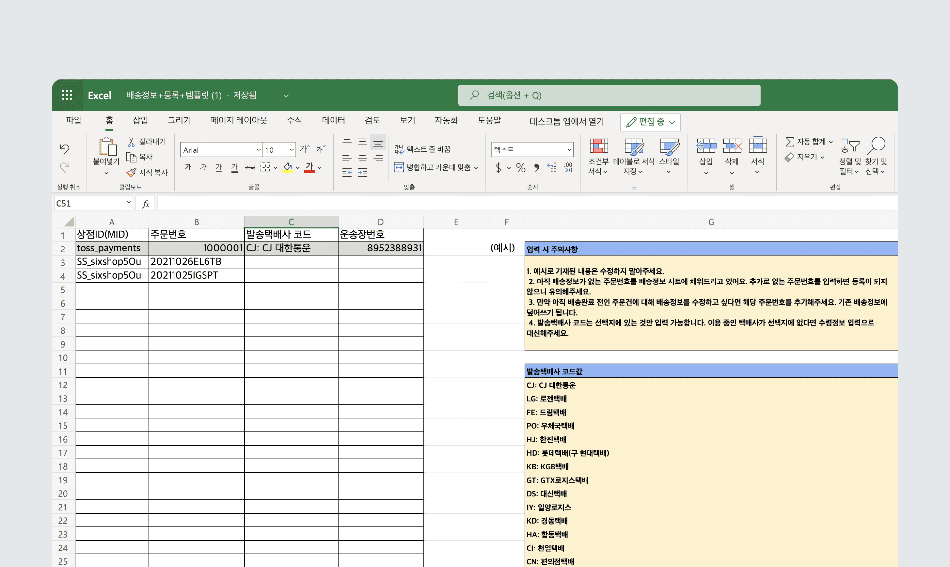This screenshot has height=567, width=950.
Task: Toggle italic formatting
Action: tap(203, 167)
